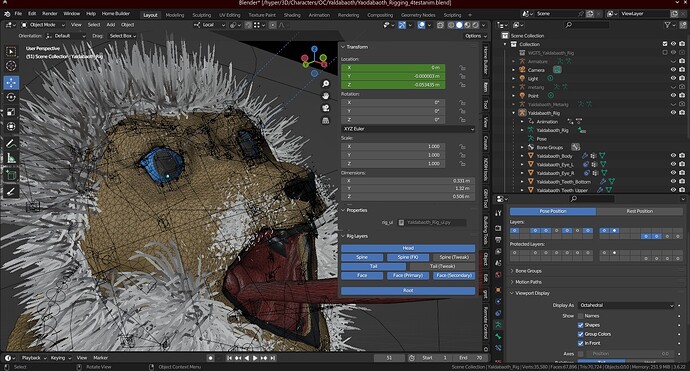The image size is (690, 371).
Task: Toggle the Names show checkbox
Action: (580, 316)
